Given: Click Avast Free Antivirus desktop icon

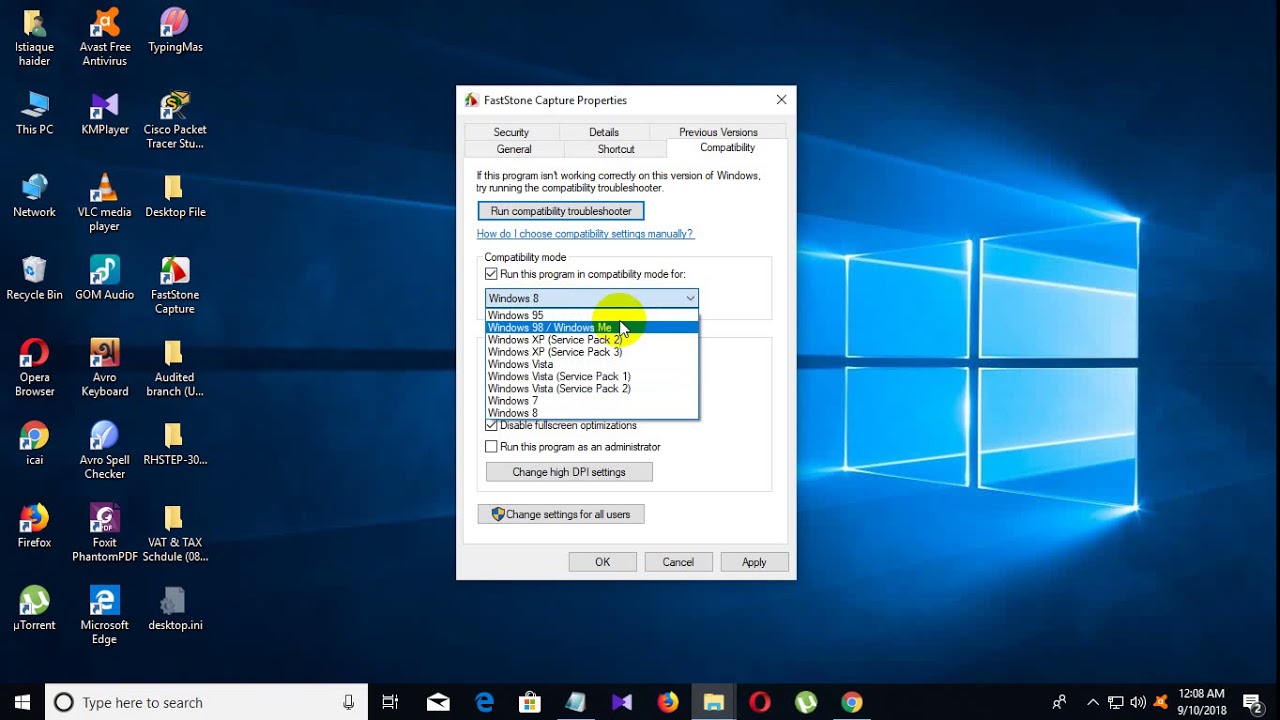Looking at the screenshot, I should point(104,38).
